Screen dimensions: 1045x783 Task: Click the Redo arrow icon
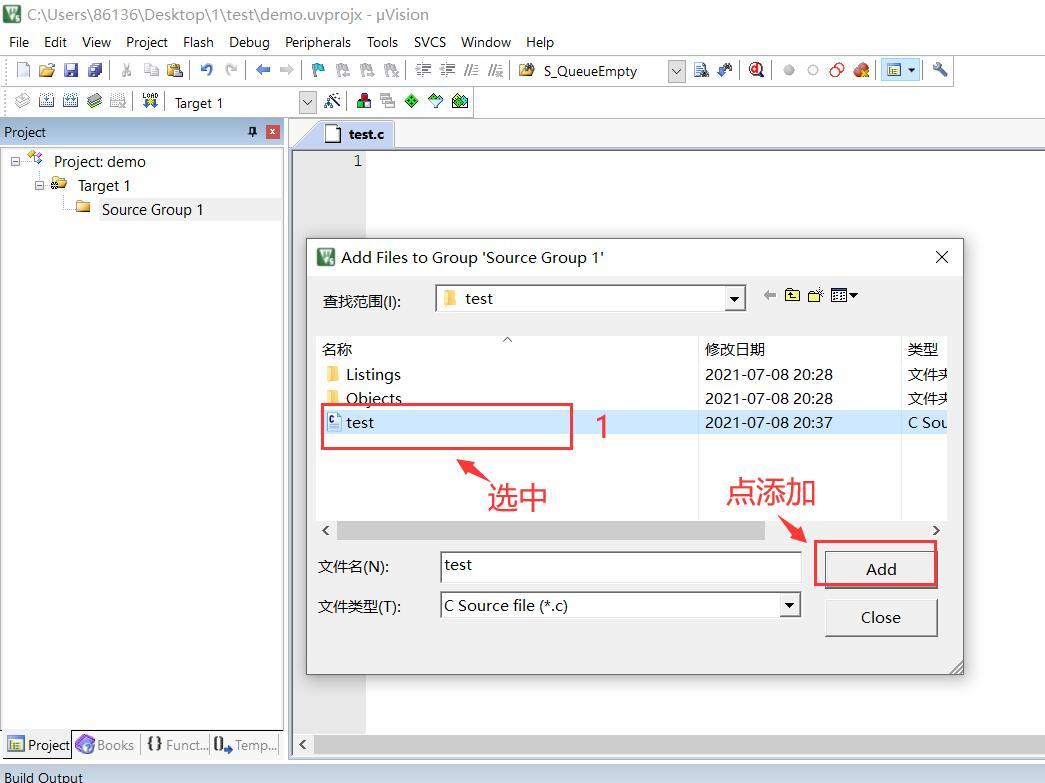(231, 70)
